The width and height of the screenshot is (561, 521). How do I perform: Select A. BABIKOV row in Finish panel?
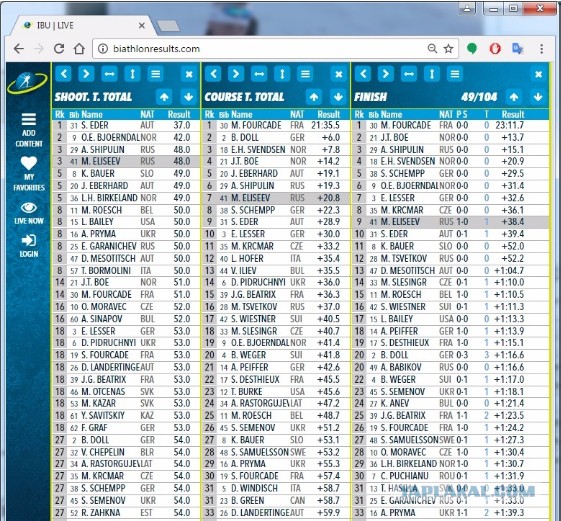(450, 367)
